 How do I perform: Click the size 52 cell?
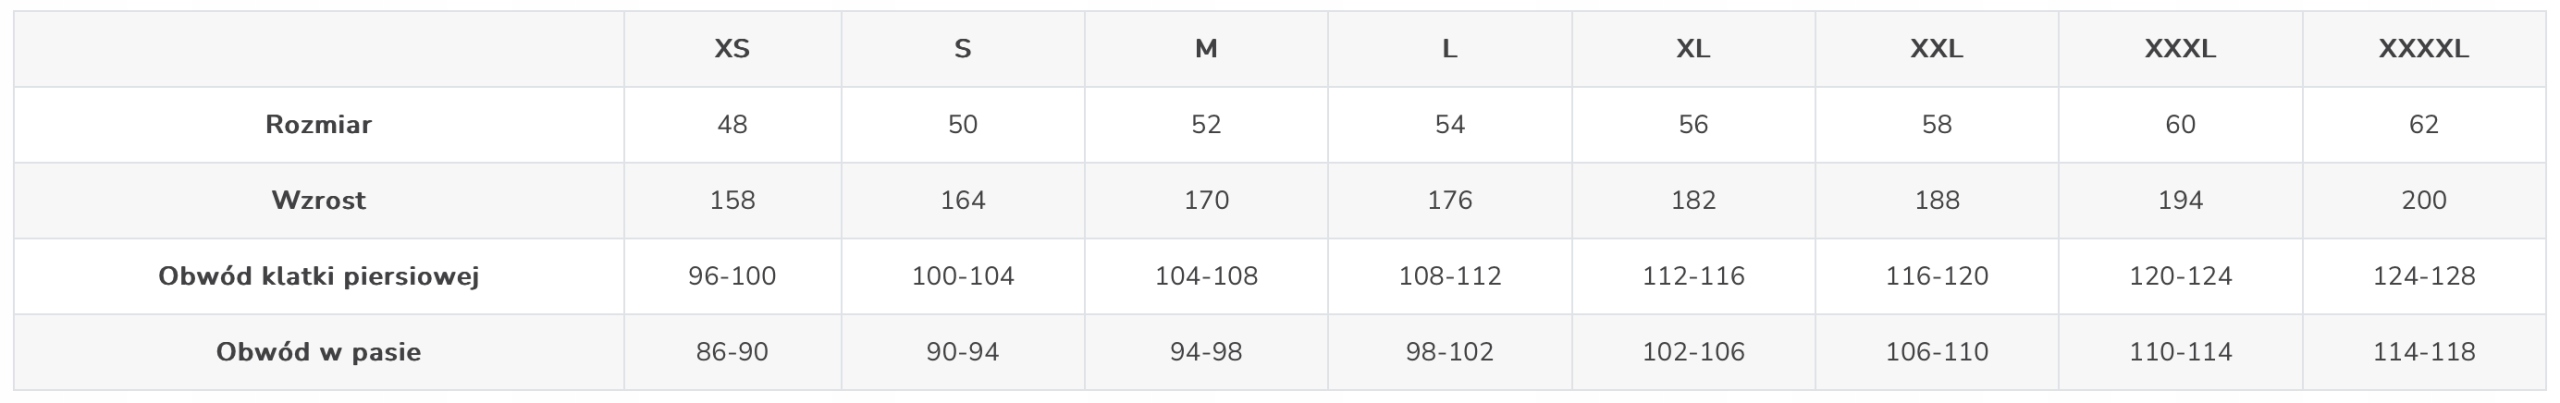pyautogui.click(x=1206, y=125)
